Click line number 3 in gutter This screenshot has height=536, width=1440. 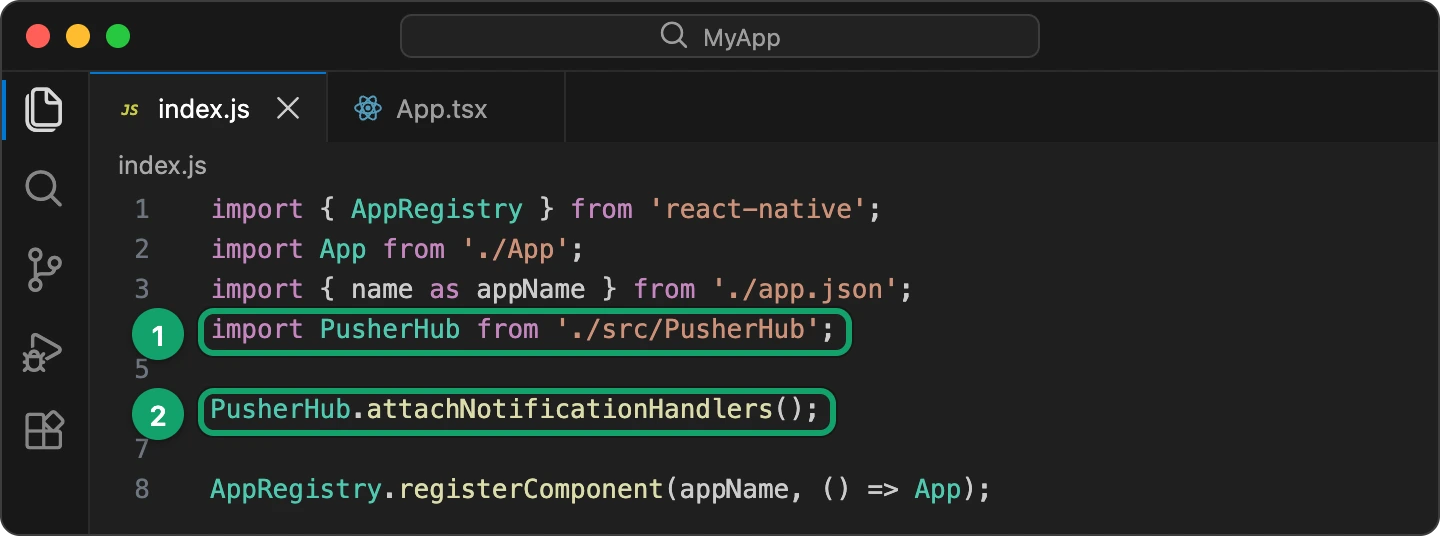point(141,289)
